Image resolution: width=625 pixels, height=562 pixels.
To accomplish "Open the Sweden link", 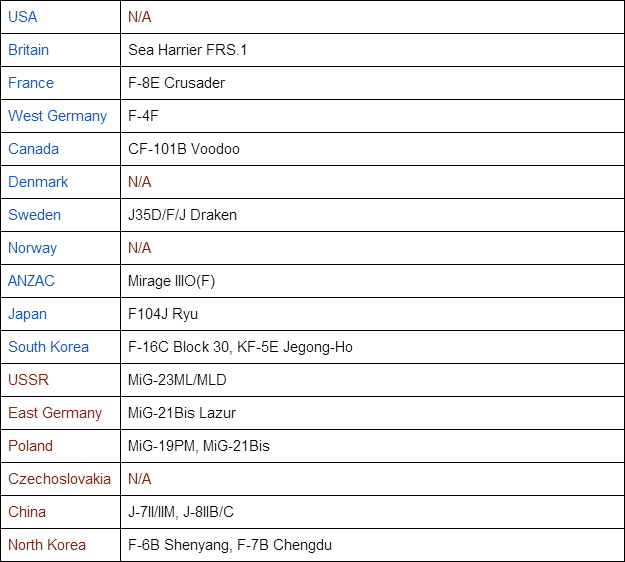I will (x=34, y=215).
